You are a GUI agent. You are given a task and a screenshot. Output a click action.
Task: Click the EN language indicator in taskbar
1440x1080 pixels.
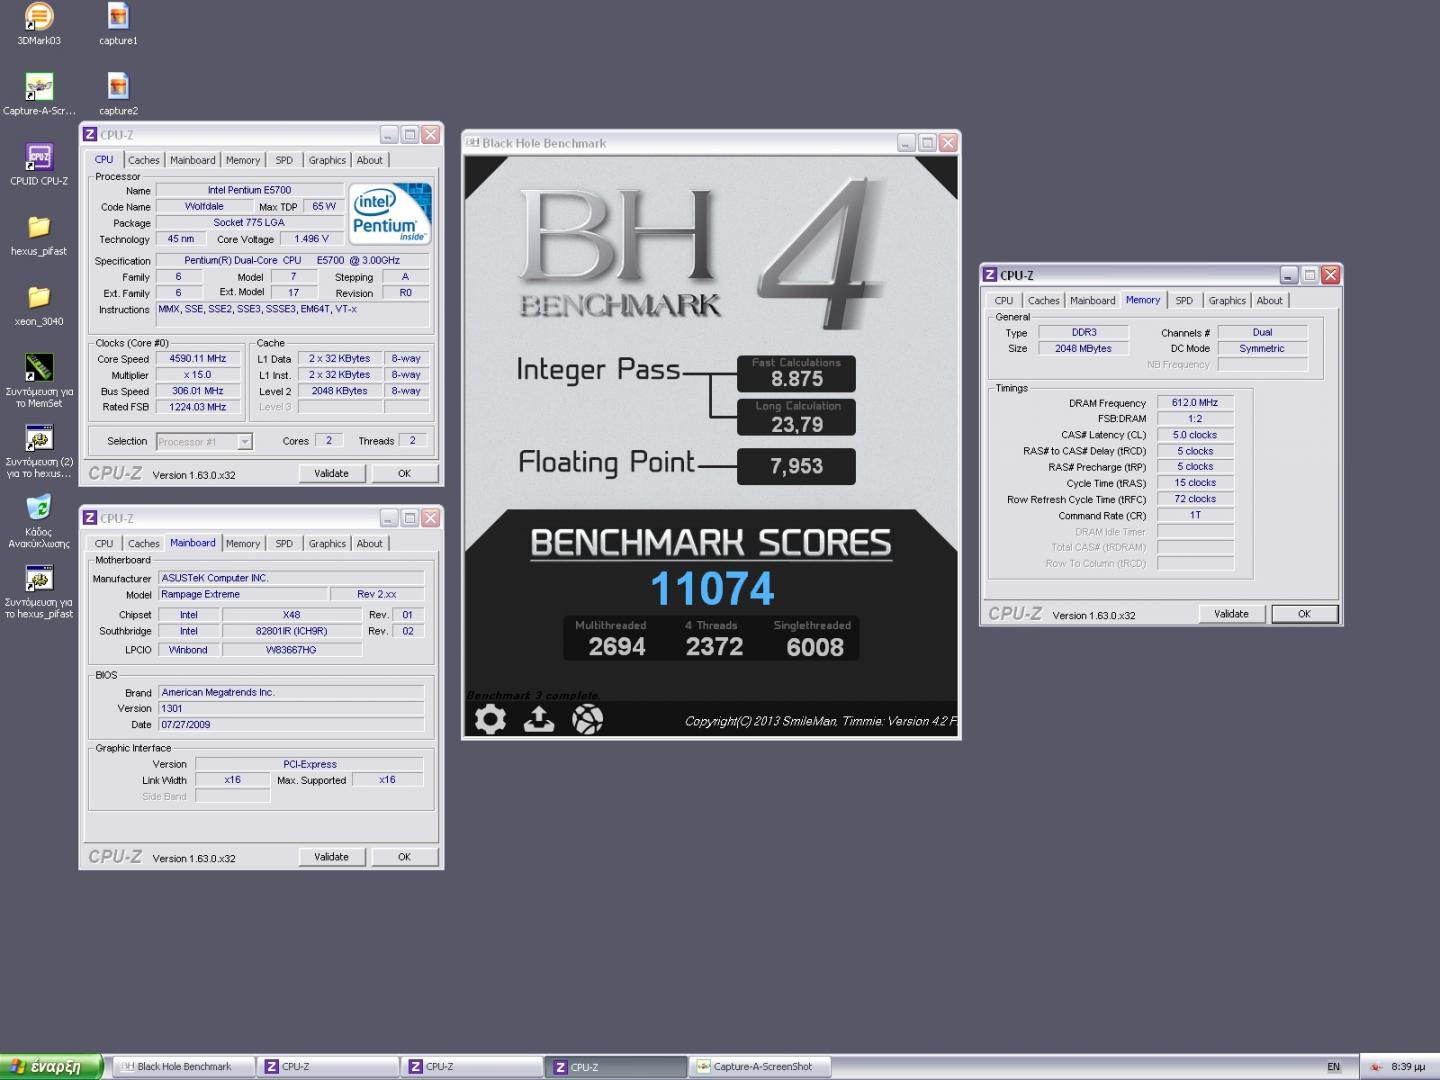point(1333,1067)
